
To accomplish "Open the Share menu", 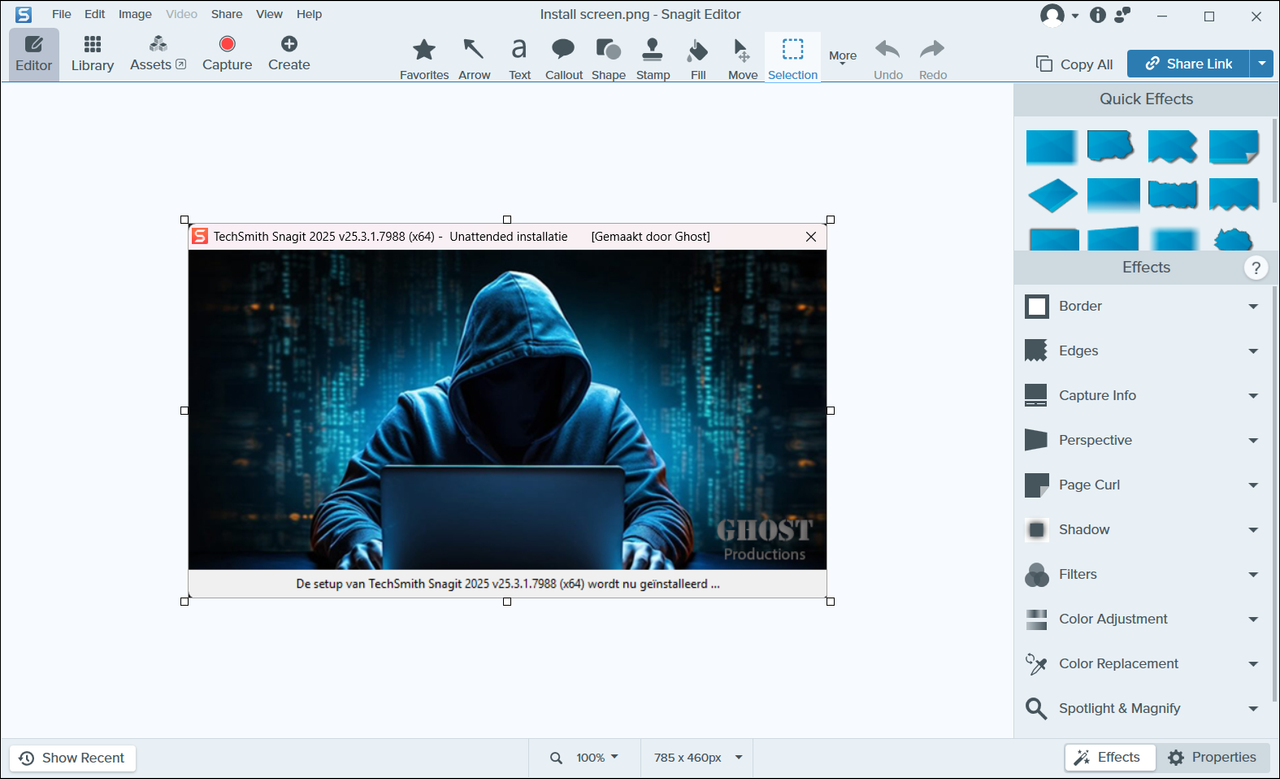I will (227, 14).
